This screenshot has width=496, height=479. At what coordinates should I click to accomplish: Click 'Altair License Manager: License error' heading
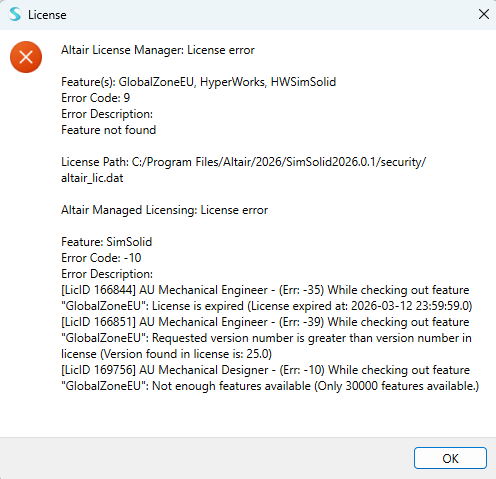click(x=158, y=50)
